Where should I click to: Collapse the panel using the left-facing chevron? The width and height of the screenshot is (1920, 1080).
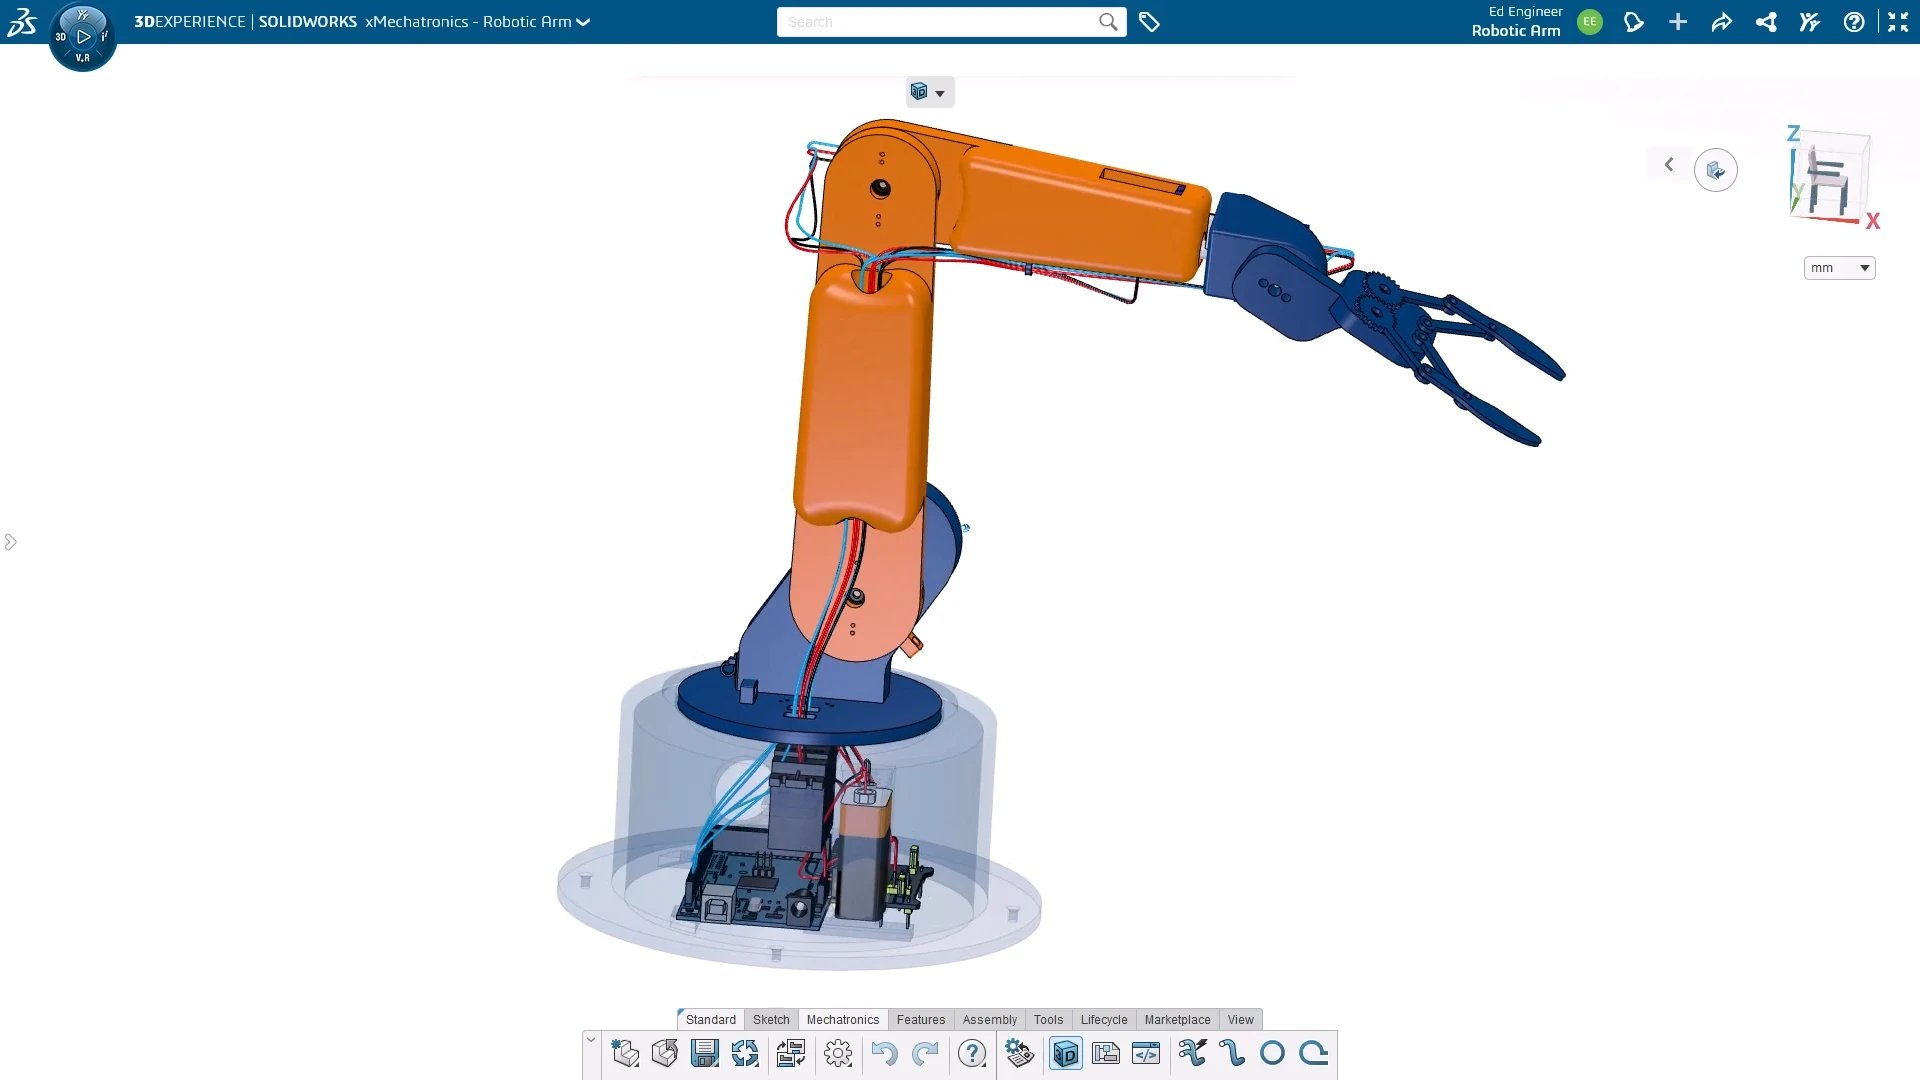point(1668,164)
